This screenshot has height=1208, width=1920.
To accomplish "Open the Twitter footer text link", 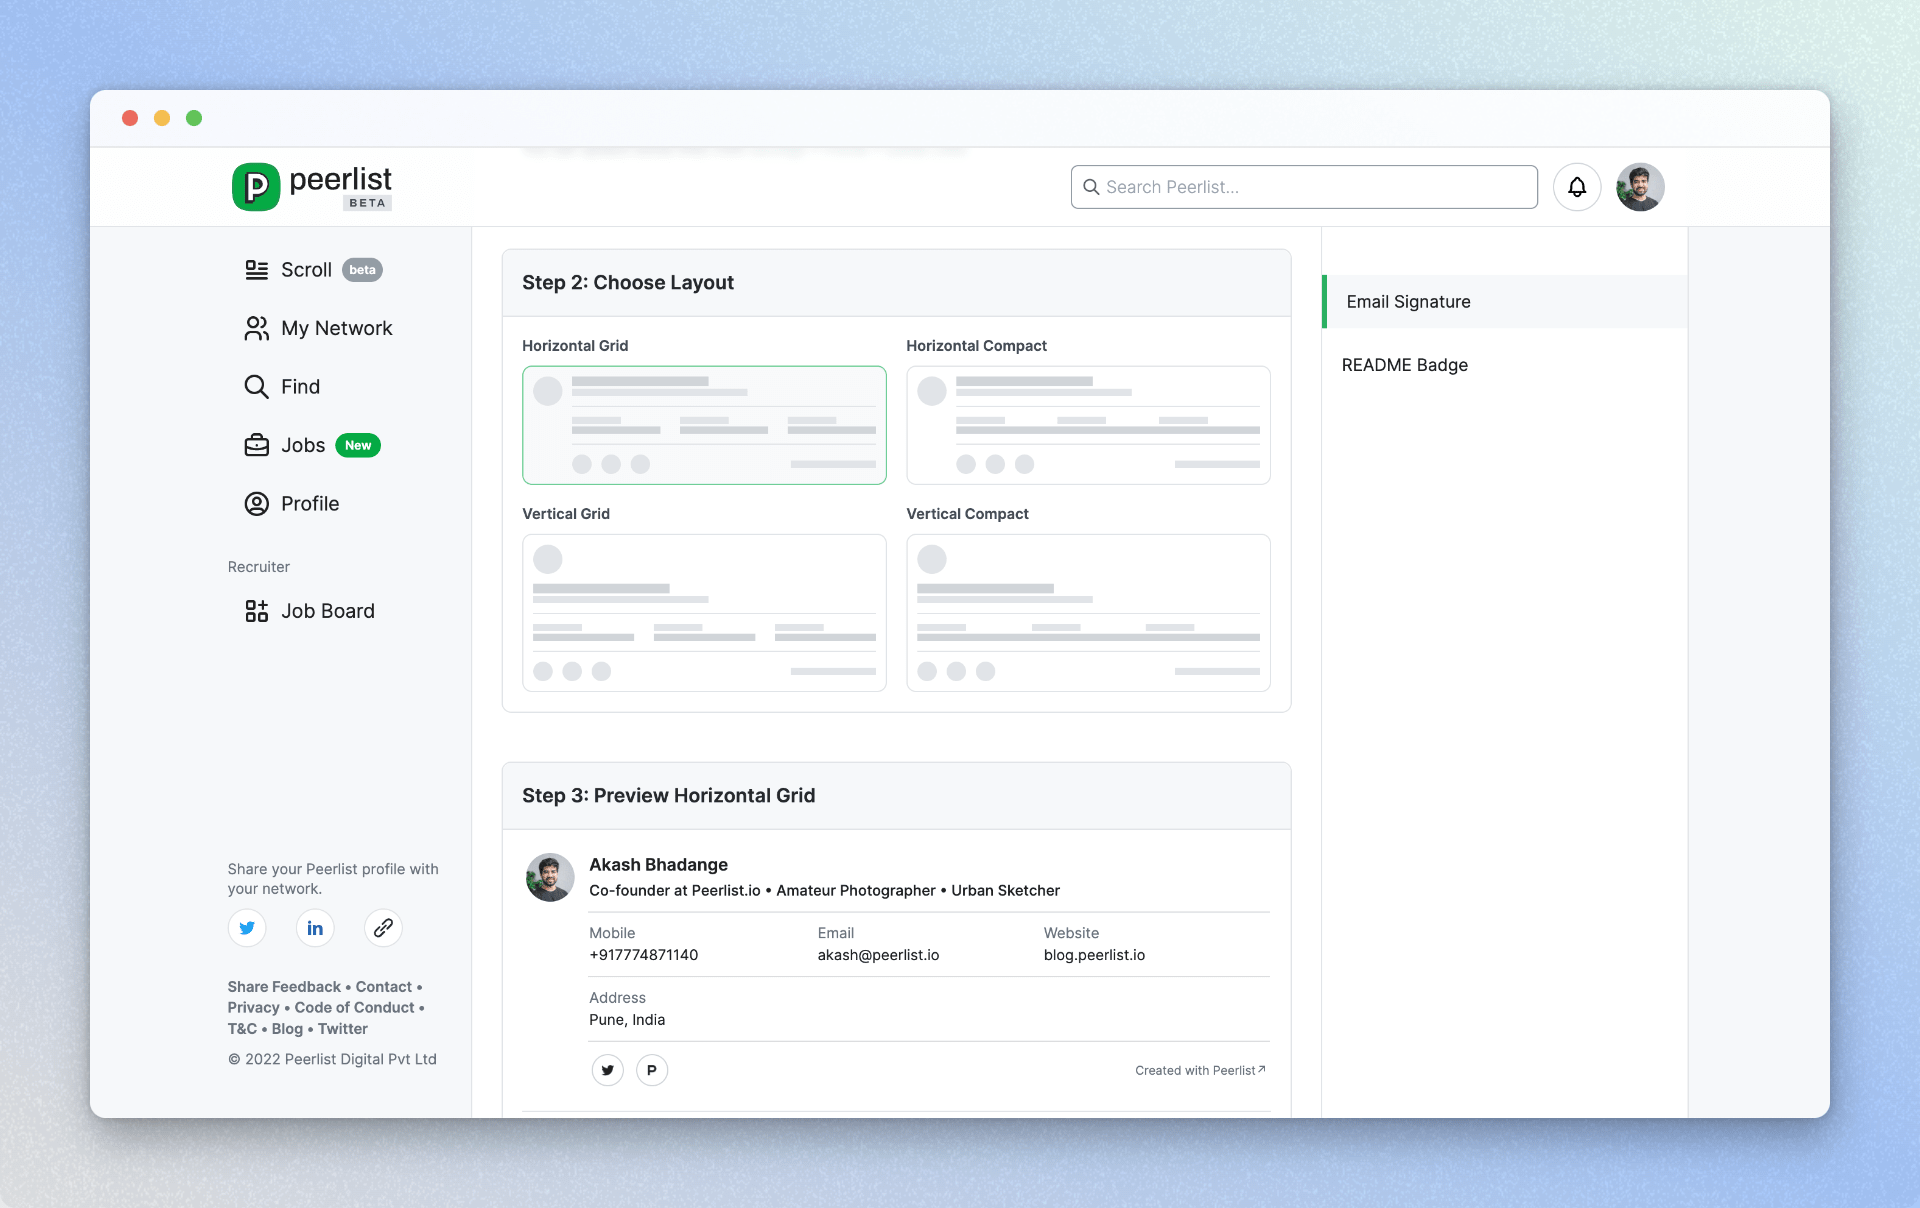I will 343,1029.
